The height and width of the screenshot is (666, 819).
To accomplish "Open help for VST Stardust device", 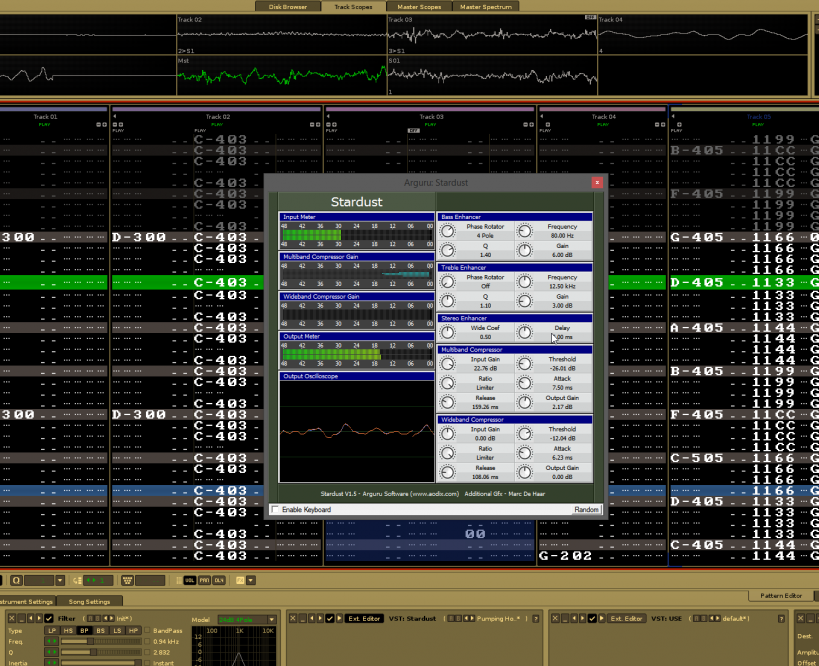I will tap(535, 618).
